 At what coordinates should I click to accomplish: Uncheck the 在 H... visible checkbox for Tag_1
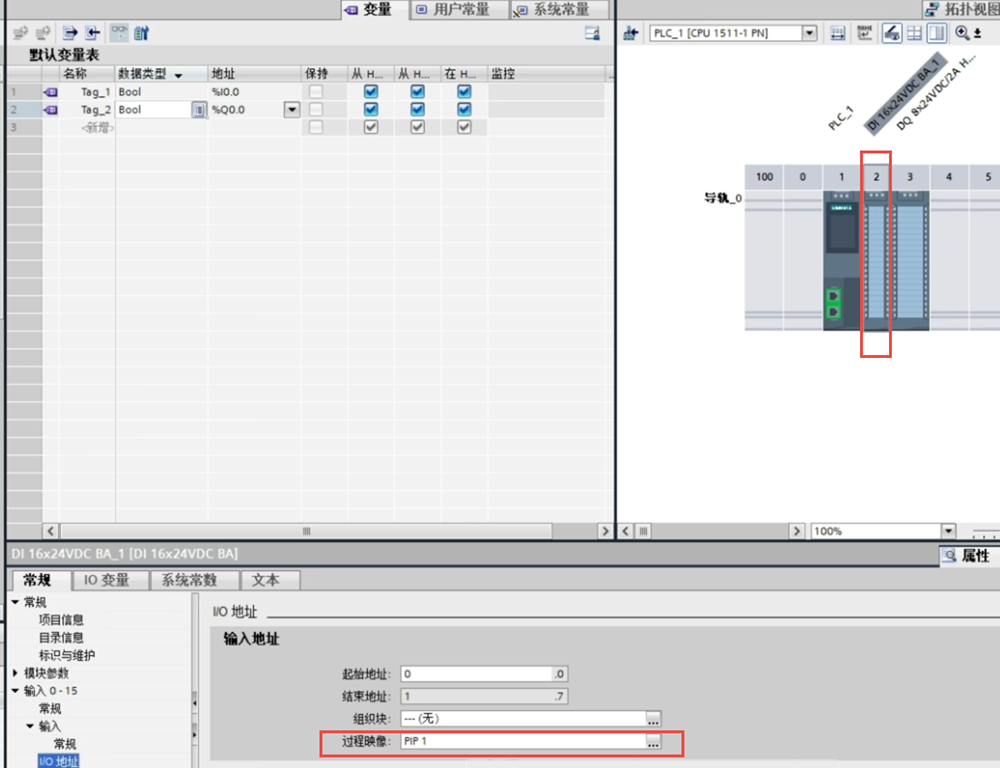point(464,92)
